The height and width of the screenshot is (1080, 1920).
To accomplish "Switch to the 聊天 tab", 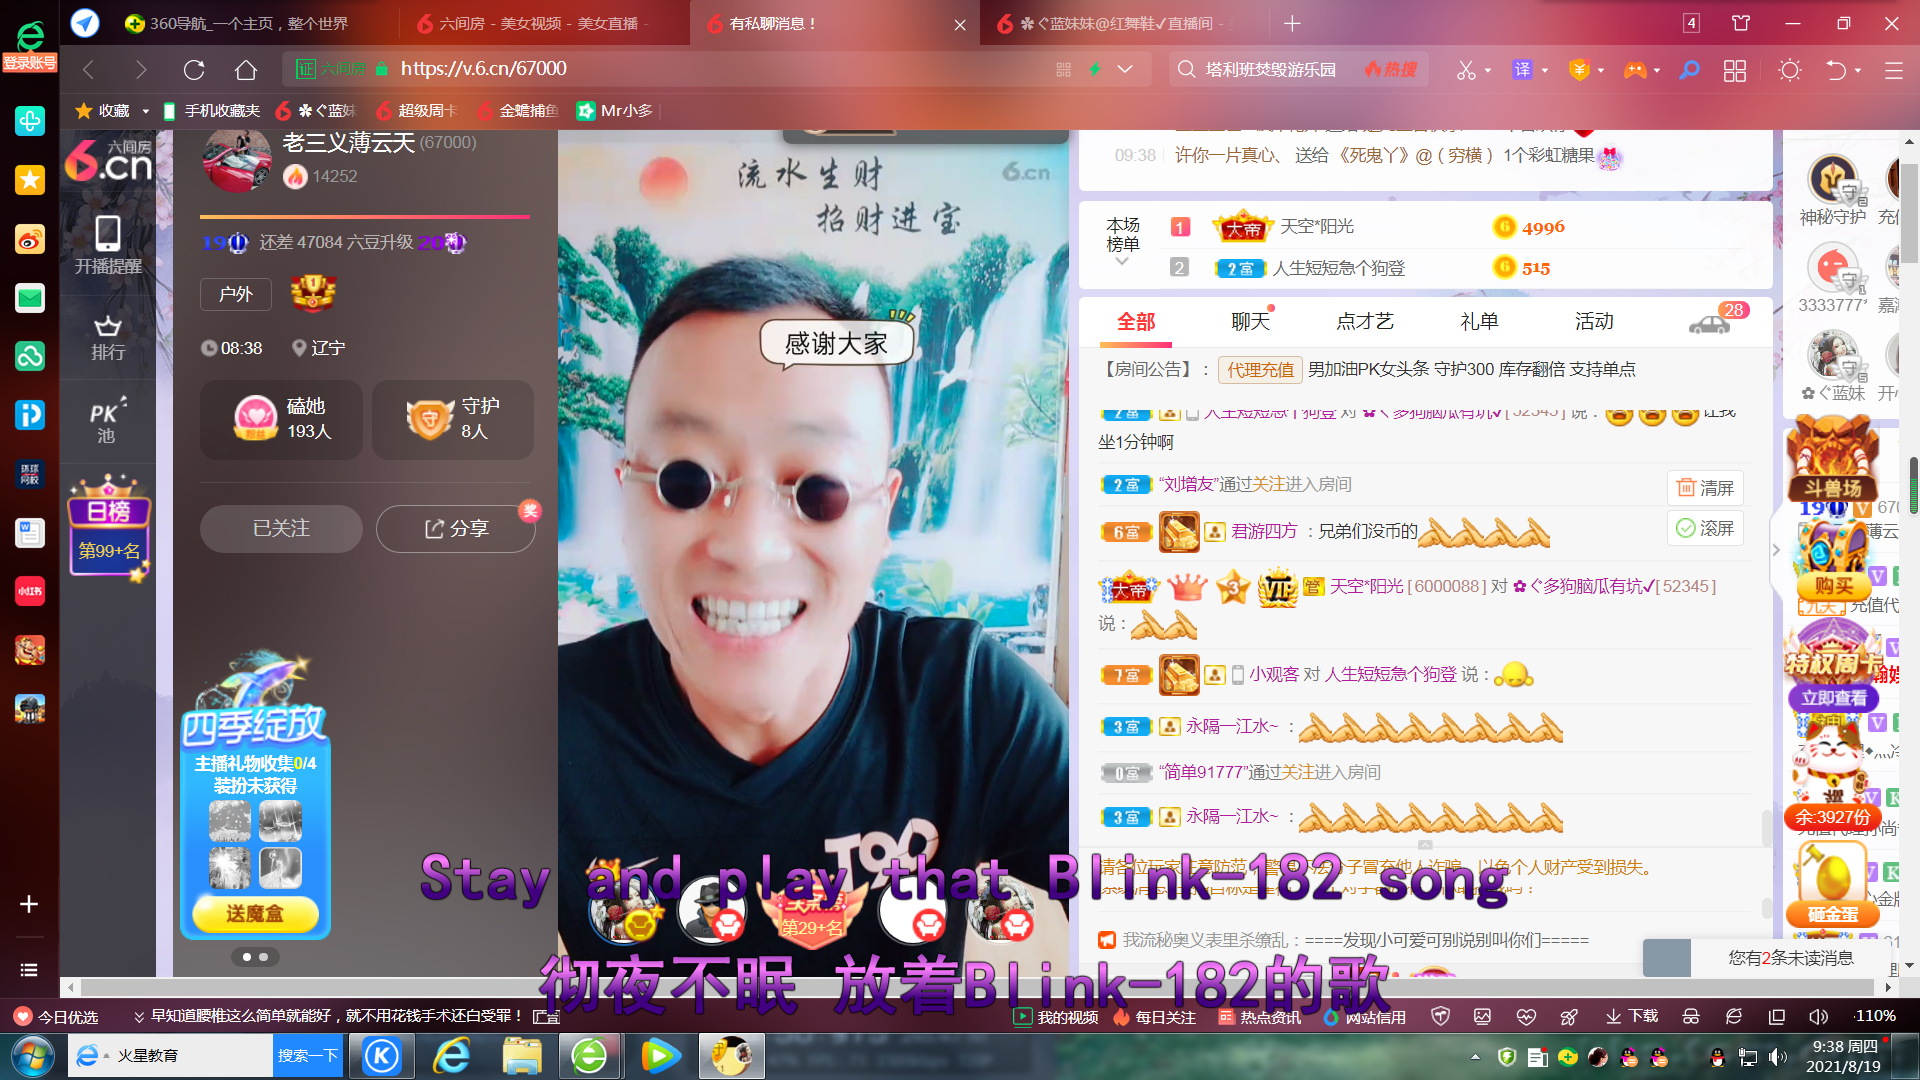I will 1250,321.
